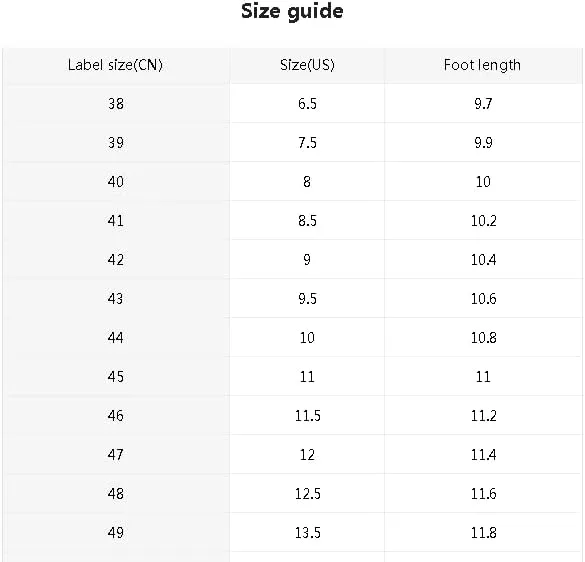Click the Size guide heading

click(x=292, y=12)
